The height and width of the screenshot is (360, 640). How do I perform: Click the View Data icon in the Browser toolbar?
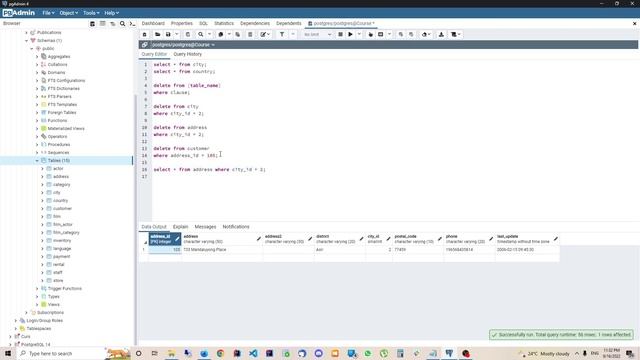[102, 24]
